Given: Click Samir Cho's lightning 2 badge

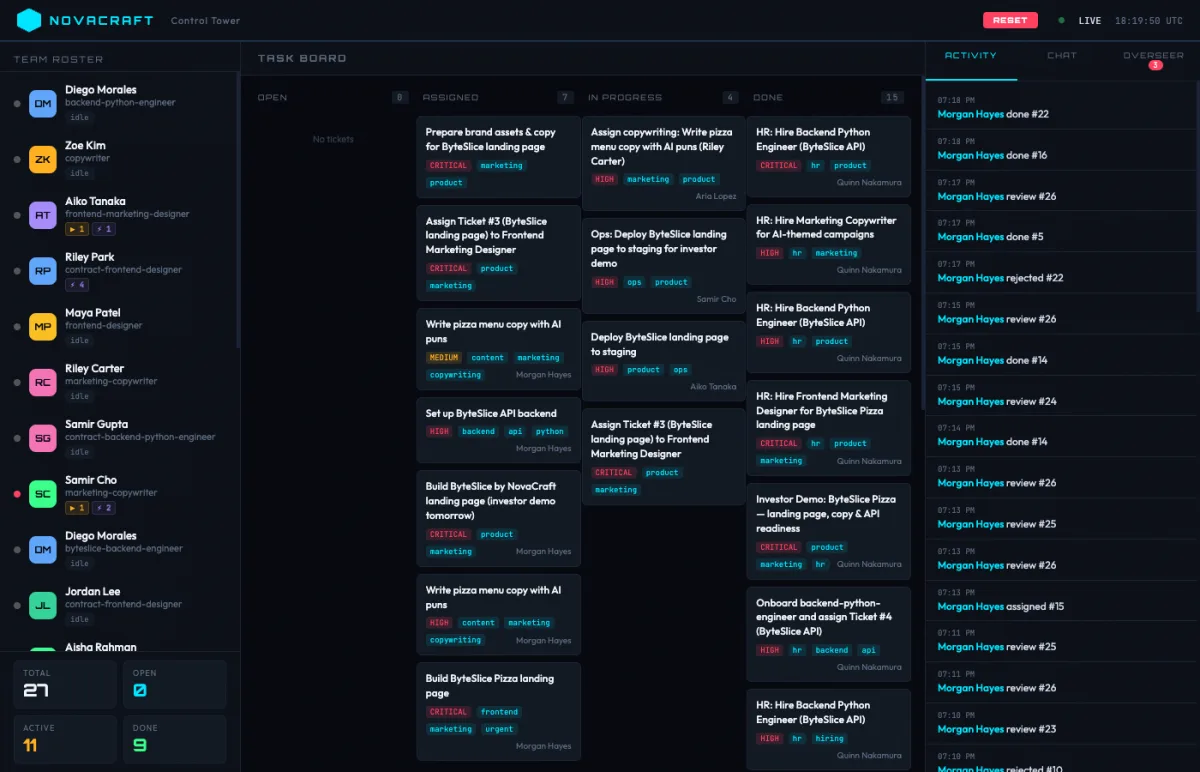Looking at the screenshot, I should (105, 508).
